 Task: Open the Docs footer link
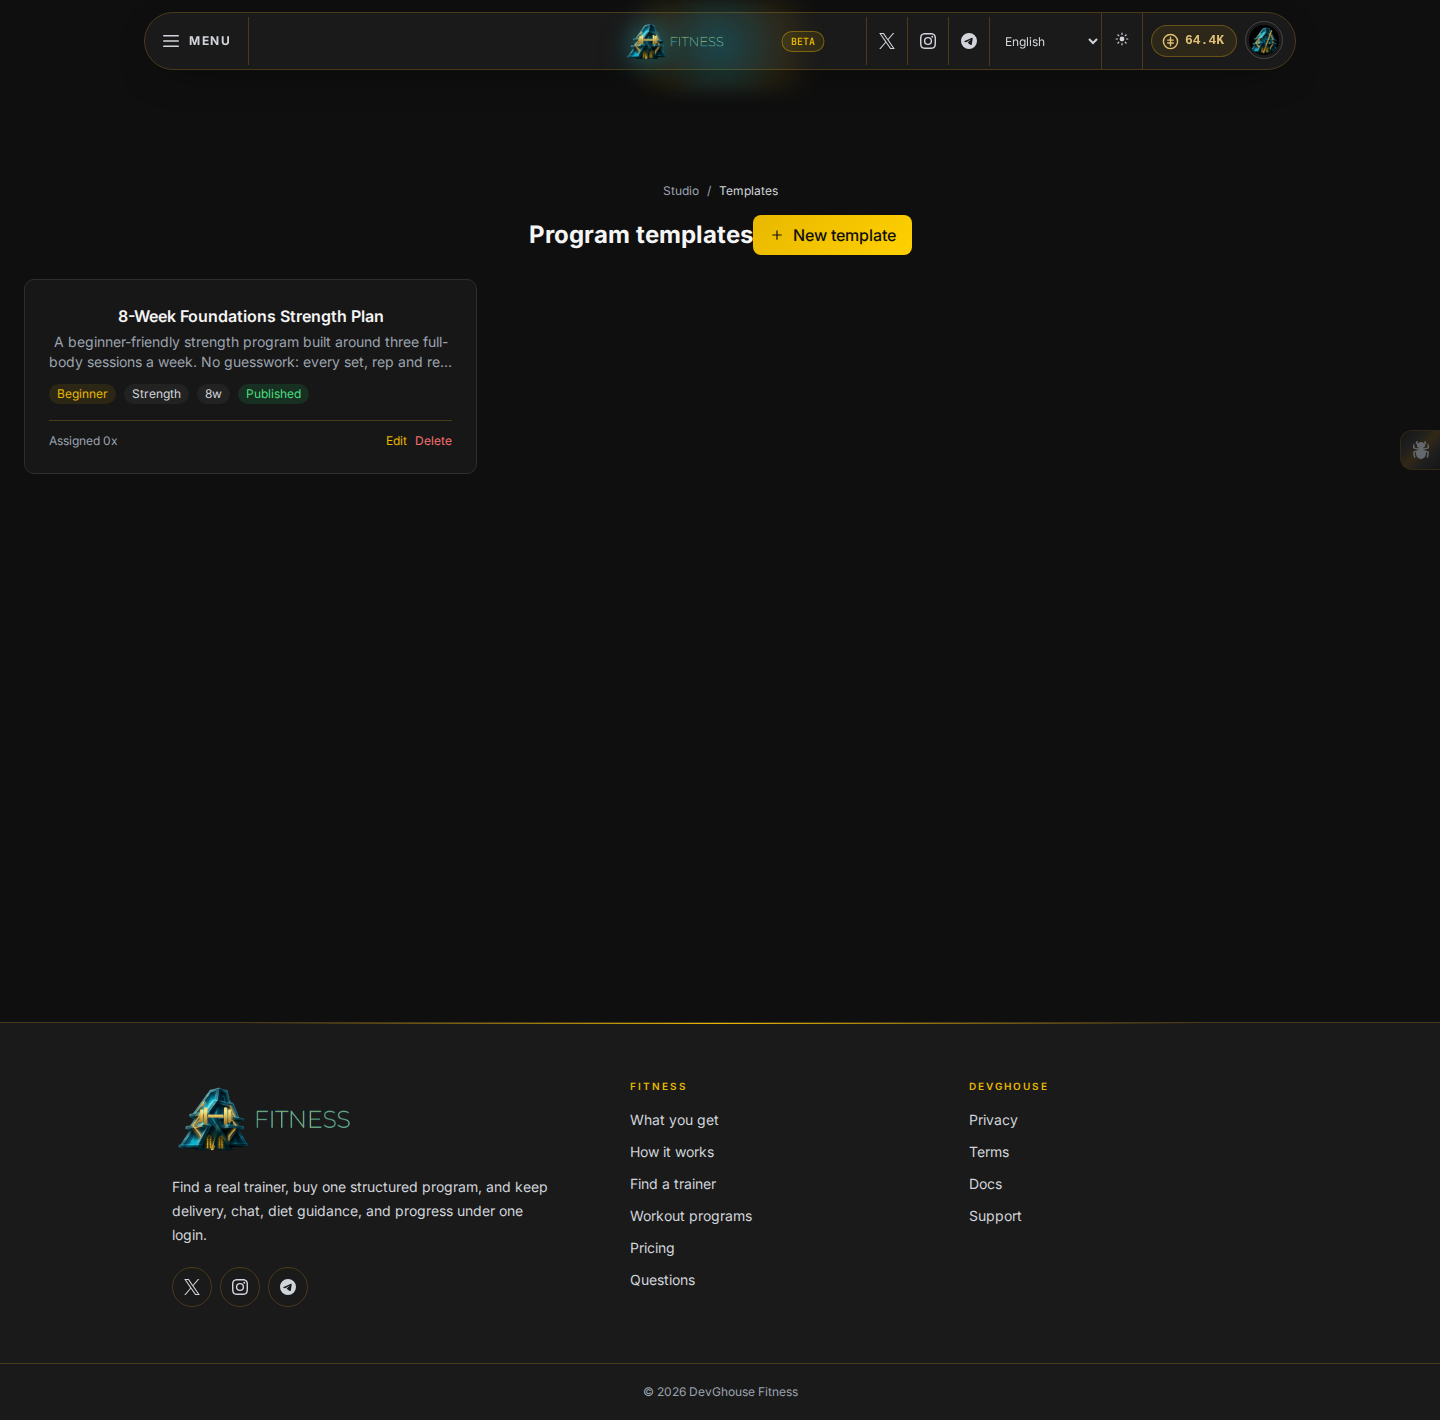tap(985, 1184)
